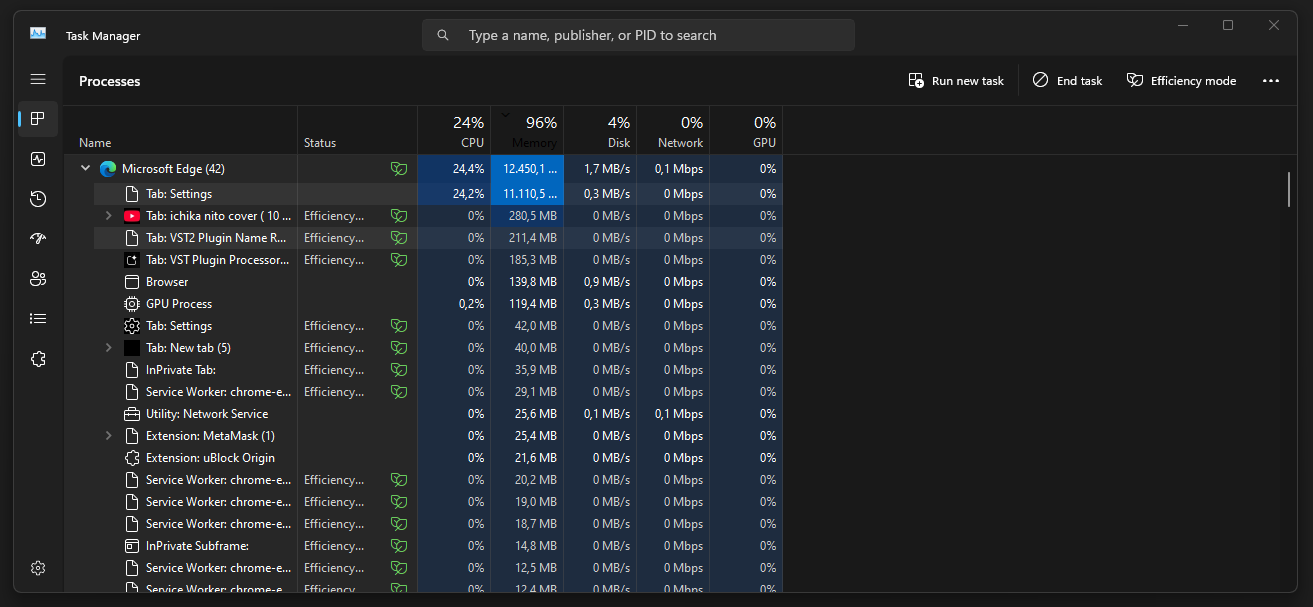Open the hamburger navigation menu
Viewport: 1313px width, 607px height.
pyautogui.click(x=38, y=79)
